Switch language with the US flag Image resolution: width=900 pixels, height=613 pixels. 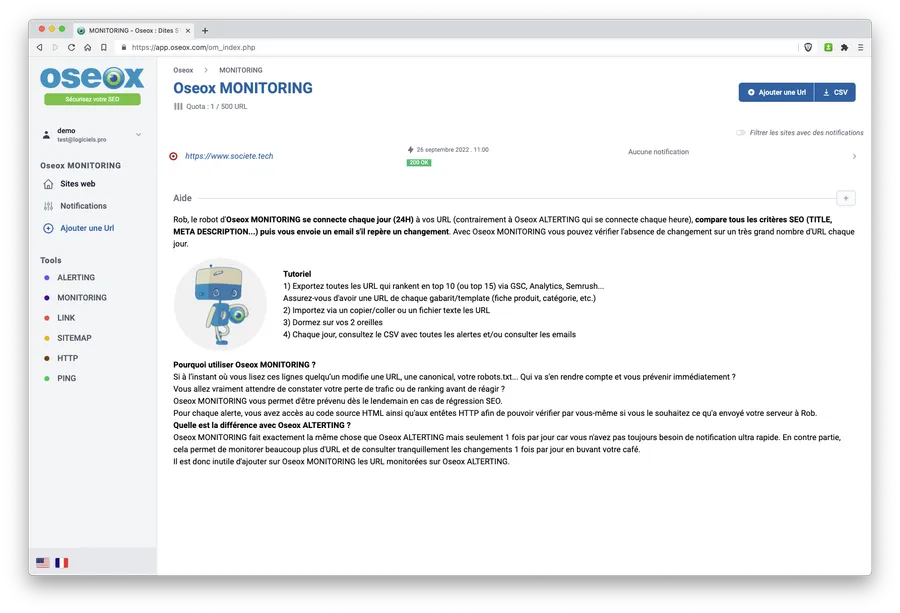click(42, 562)
